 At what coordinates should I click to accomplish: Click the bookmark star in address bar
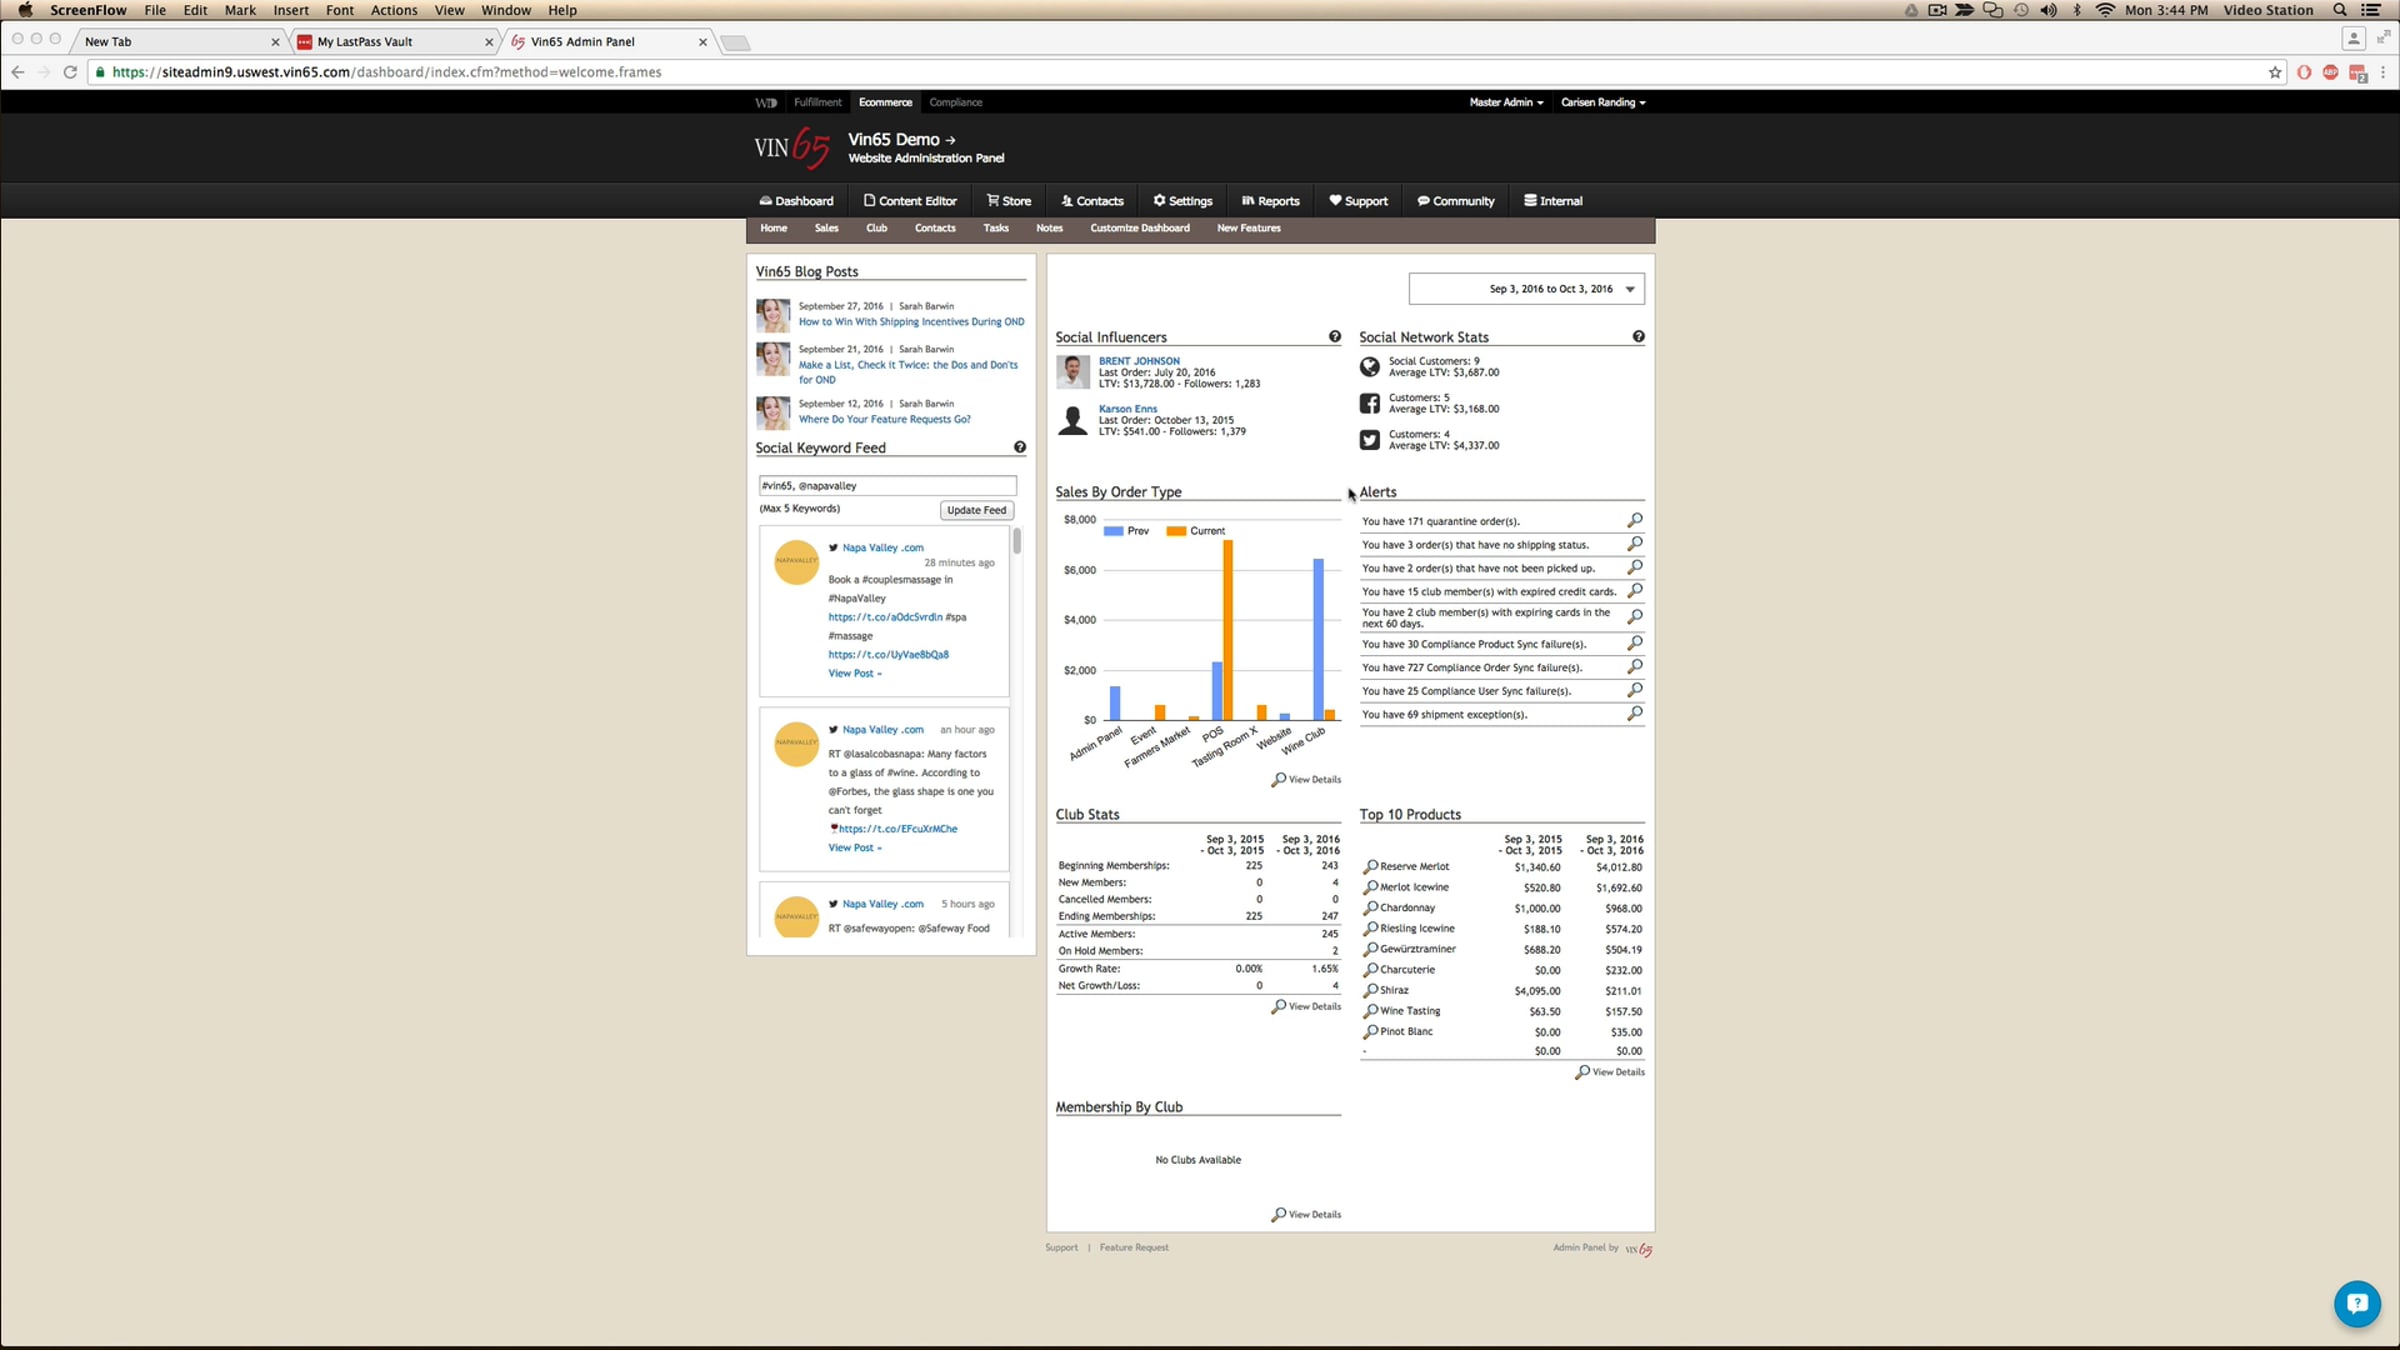2275,72
